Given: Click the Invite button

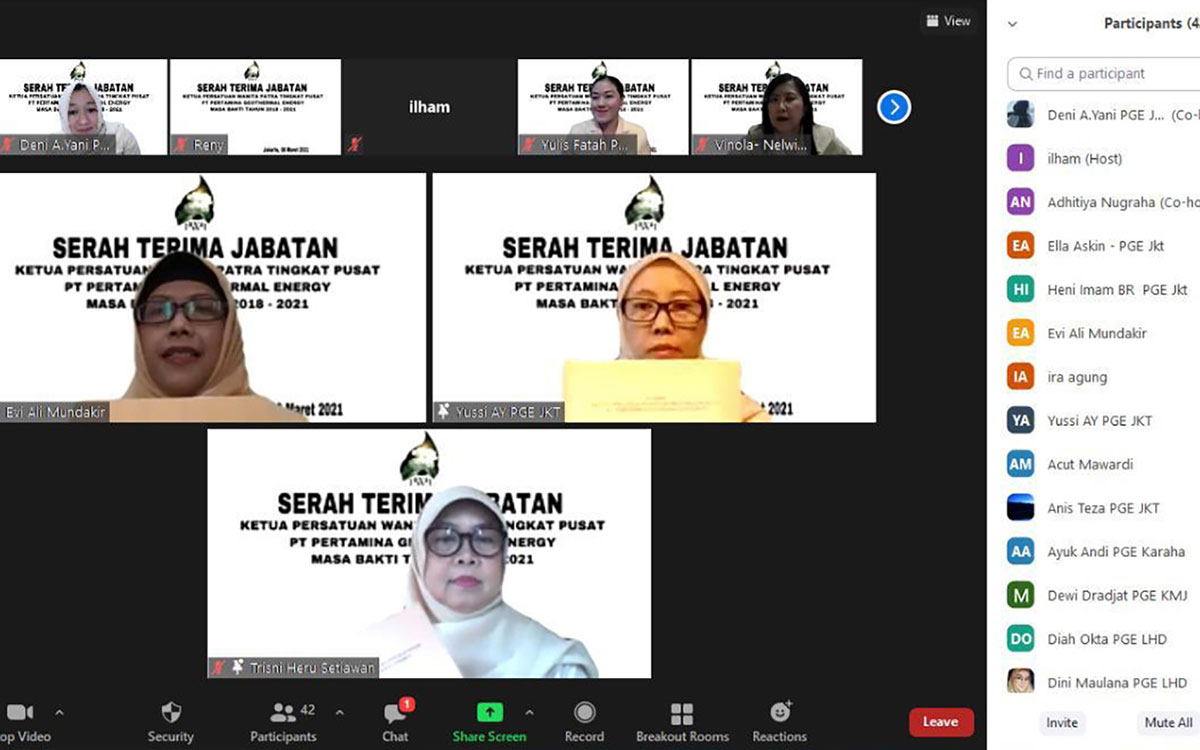Looking at the screenshot, I should tap(1062, 722).
